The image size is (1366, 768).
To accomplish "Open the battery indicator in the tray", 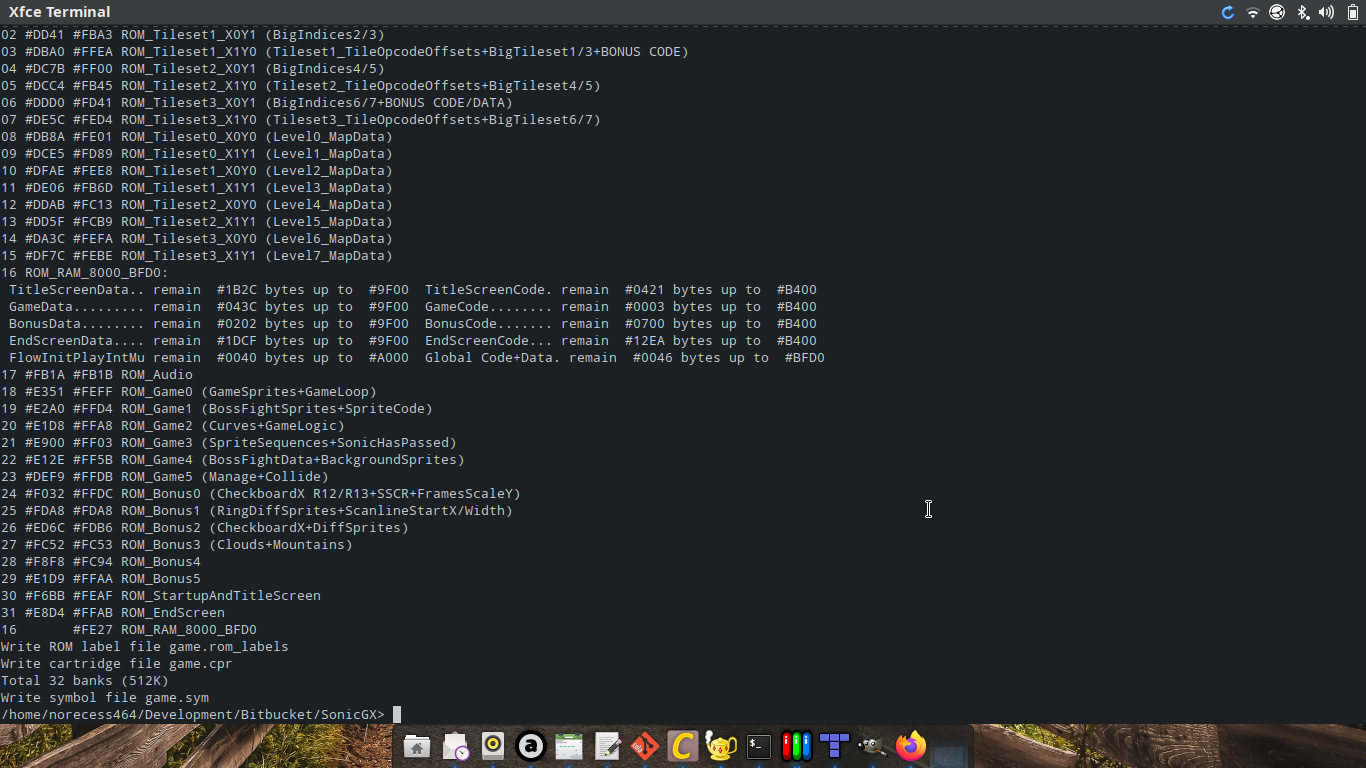I will coord(1353,12).
